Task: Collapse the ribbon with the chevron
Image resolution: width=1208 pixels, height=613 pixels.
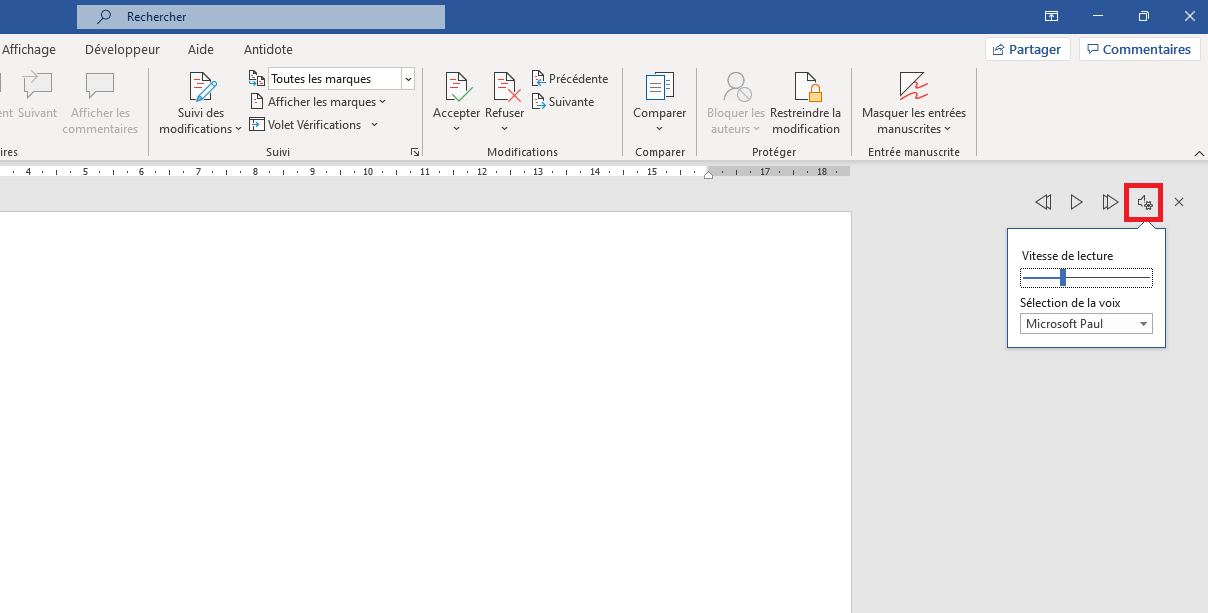Action: coord(1199,153)
